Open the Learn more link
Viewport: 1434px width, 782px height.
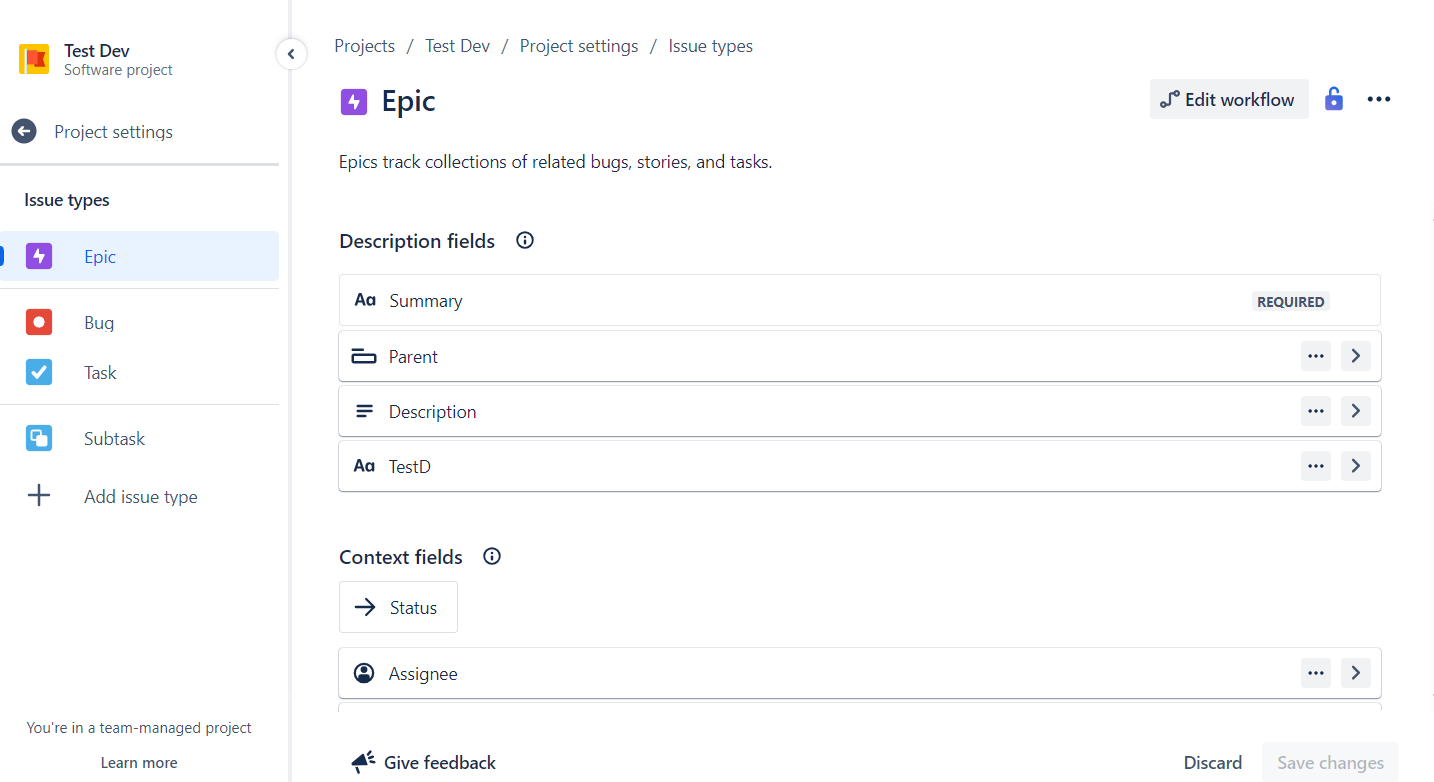tap(138, 762)
